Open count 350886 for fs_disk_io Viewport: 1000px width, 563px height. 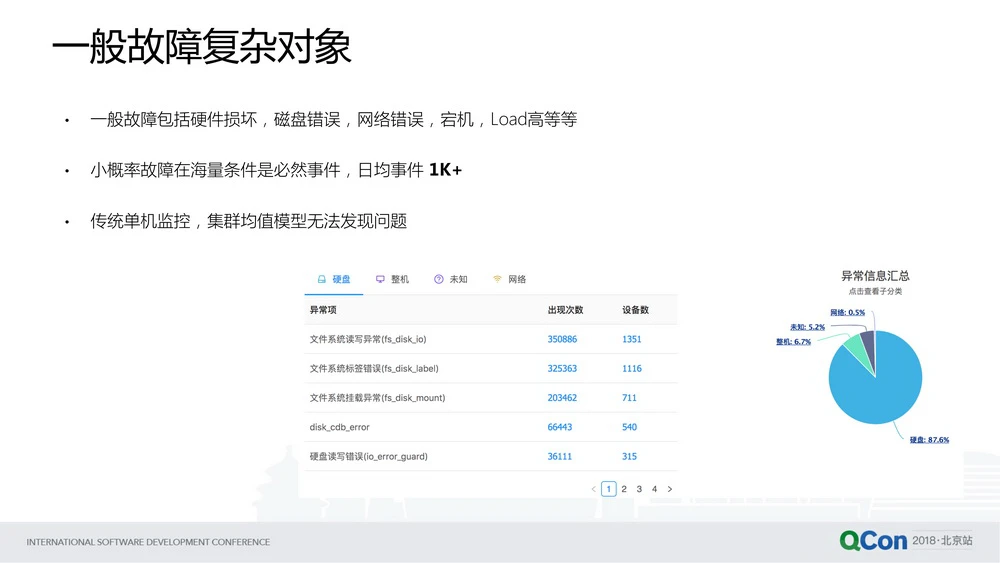[562, 339]
